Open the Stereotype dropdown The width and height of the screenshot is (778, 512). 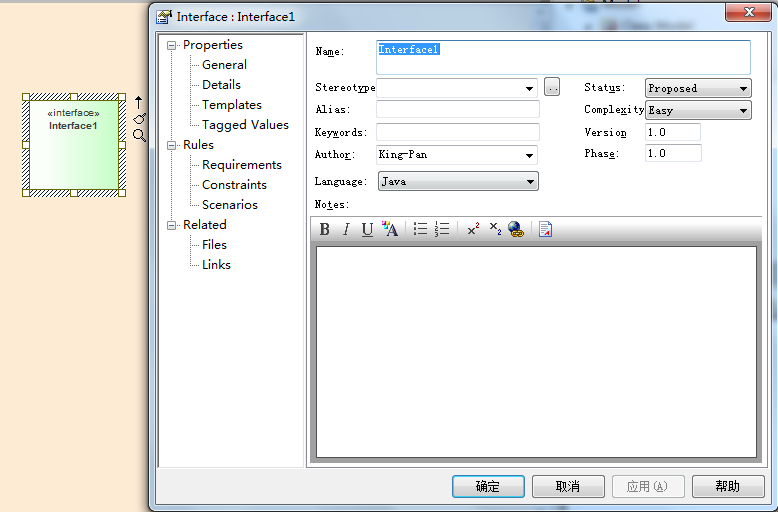click(x=530, y=89)
